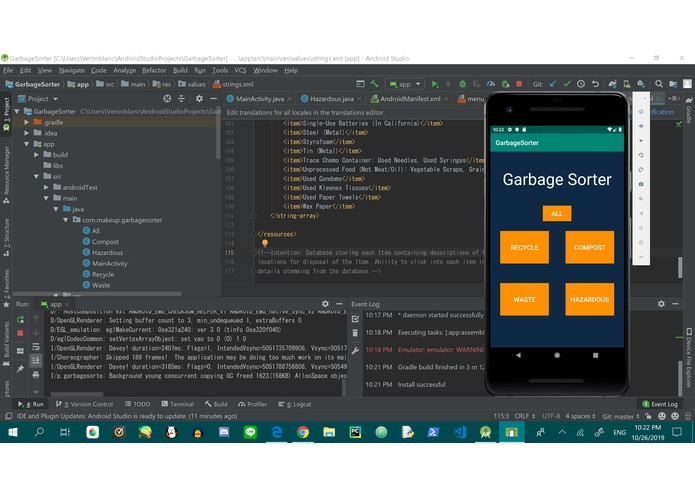Commit changes with Git green checkmark

coord(567,84)
